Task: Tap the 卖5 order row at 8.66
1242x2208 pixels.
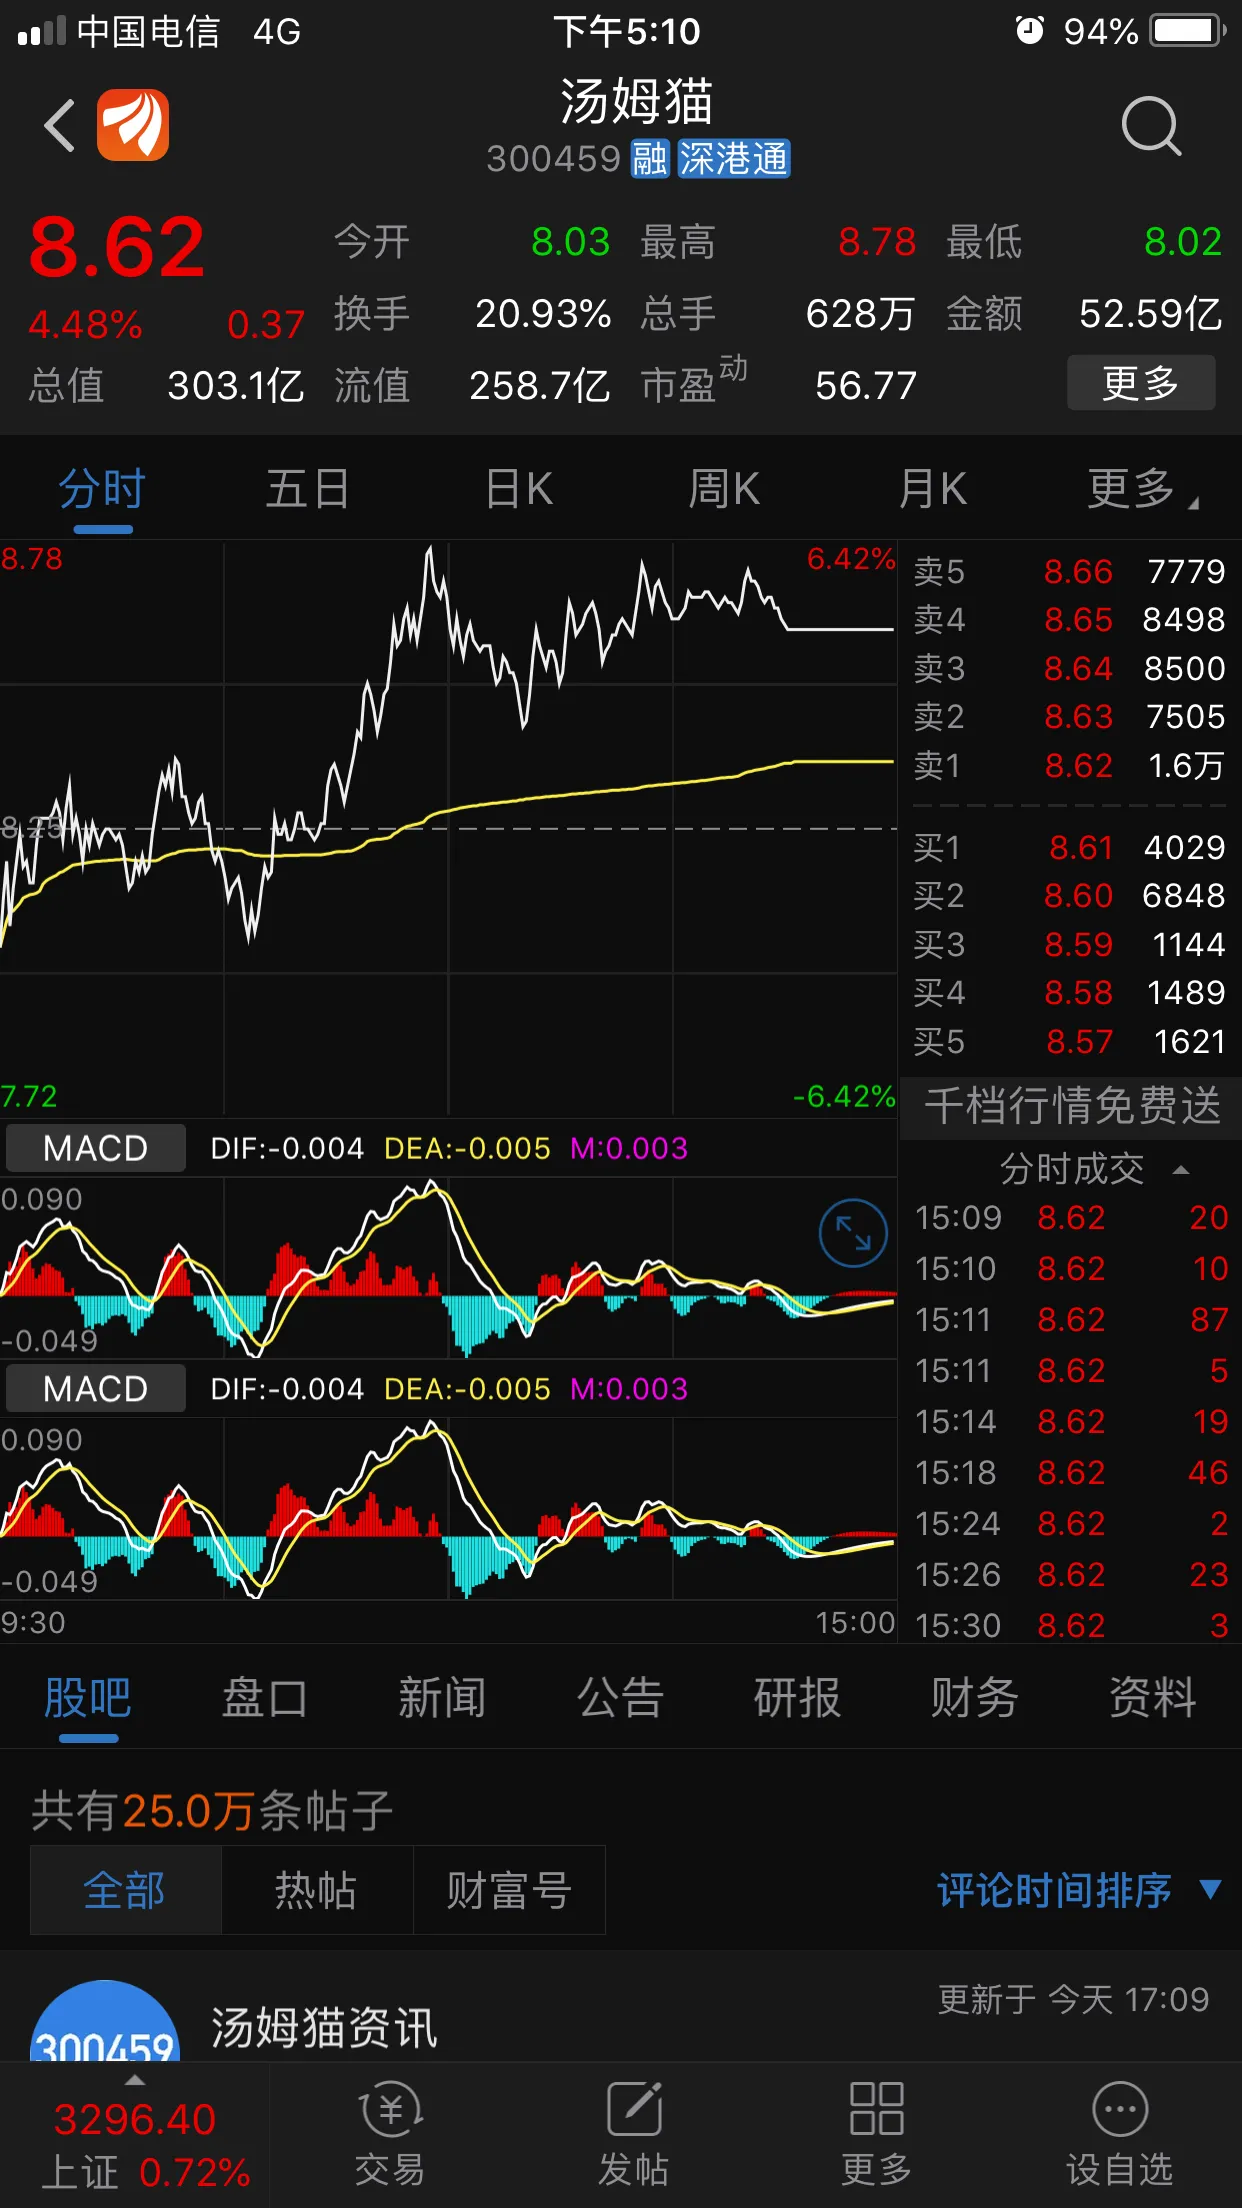Action: click(1069, 571)
